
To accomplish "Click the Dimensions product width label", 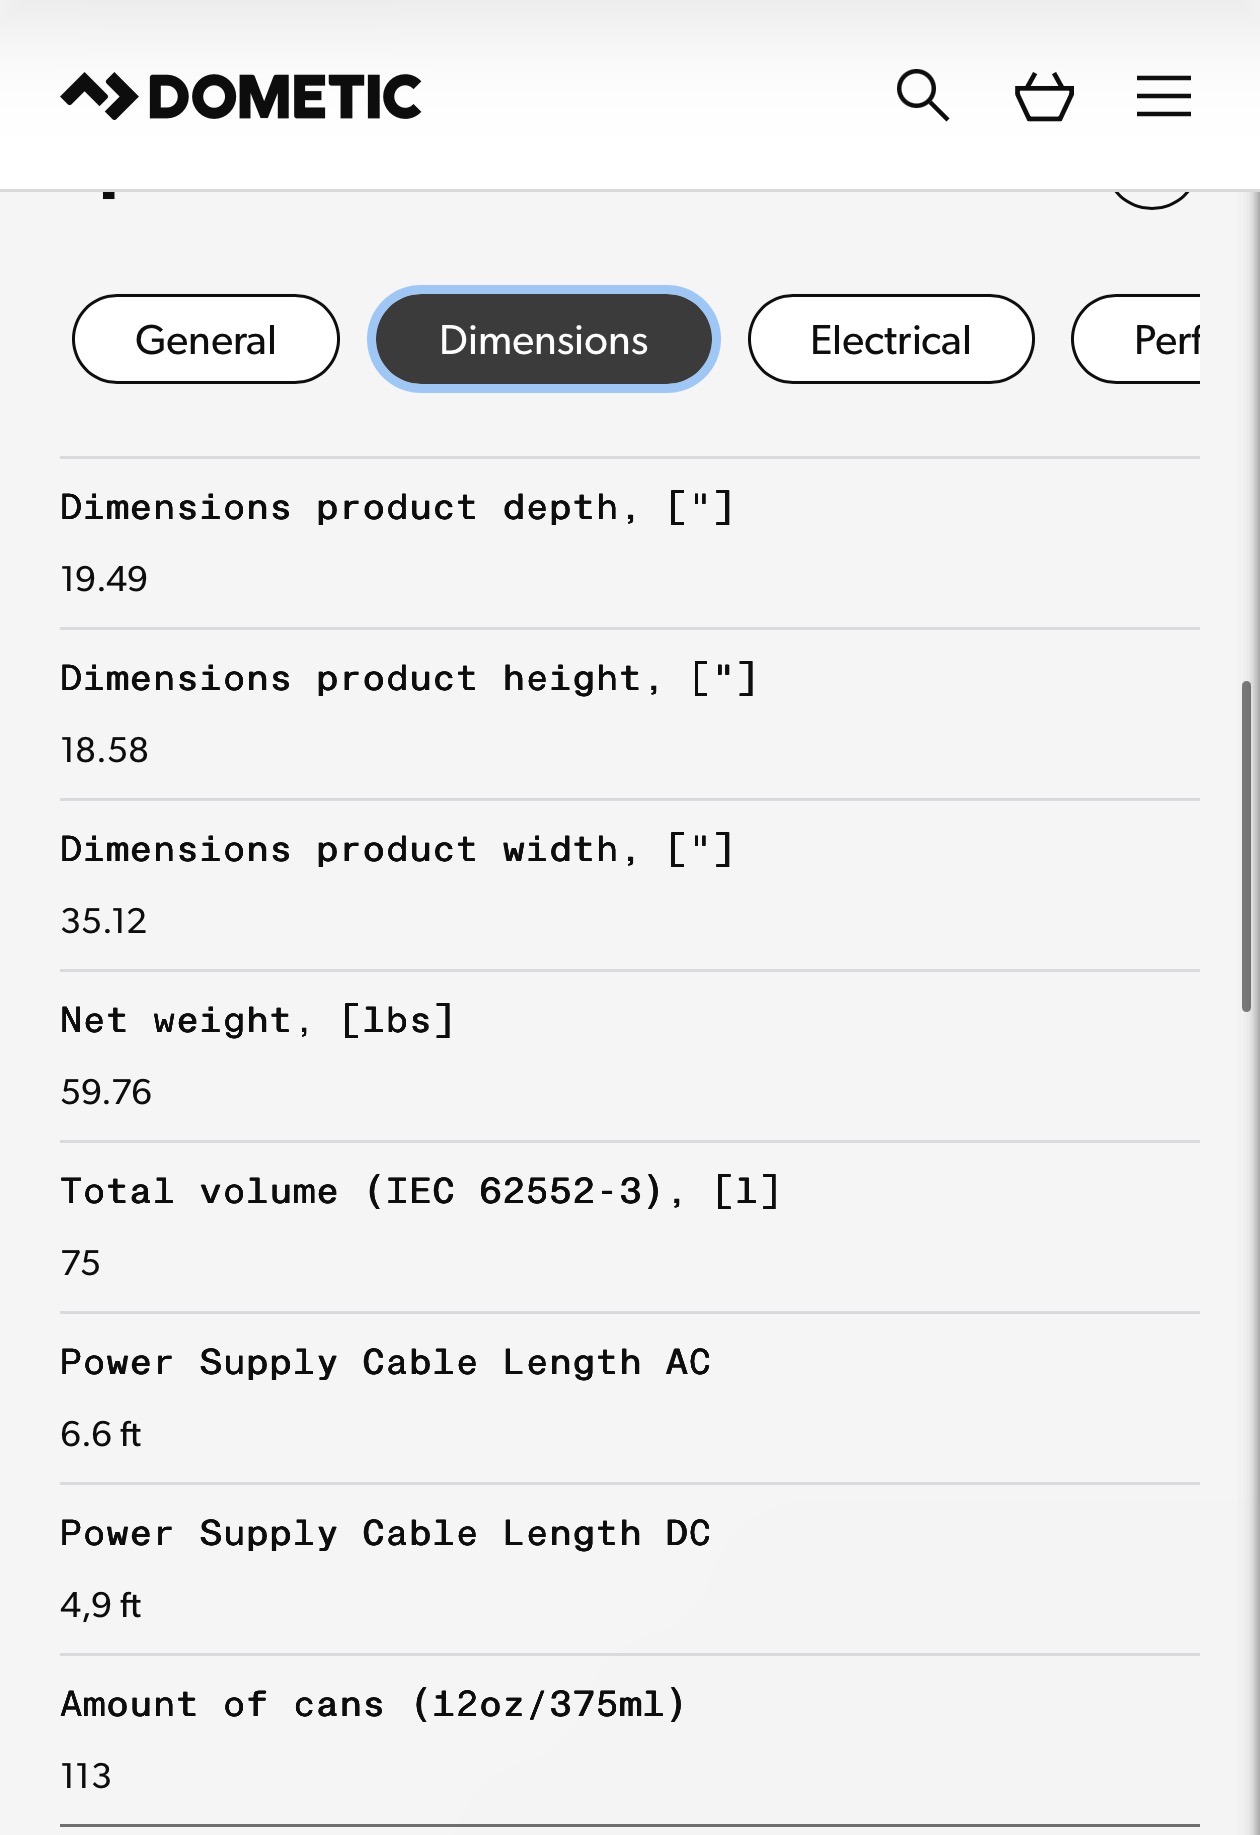I will click(x=397, y=849).
